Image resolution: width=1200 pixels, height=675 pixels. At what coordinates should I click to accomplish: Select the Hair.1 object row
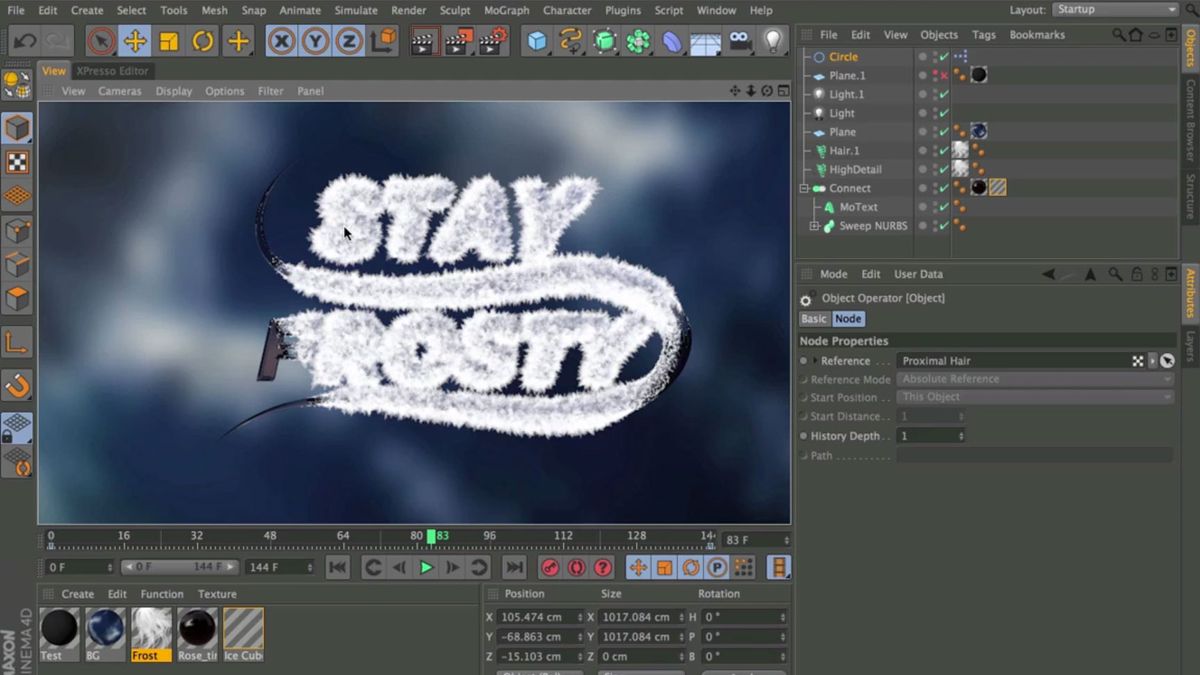(x=844, y=151)
